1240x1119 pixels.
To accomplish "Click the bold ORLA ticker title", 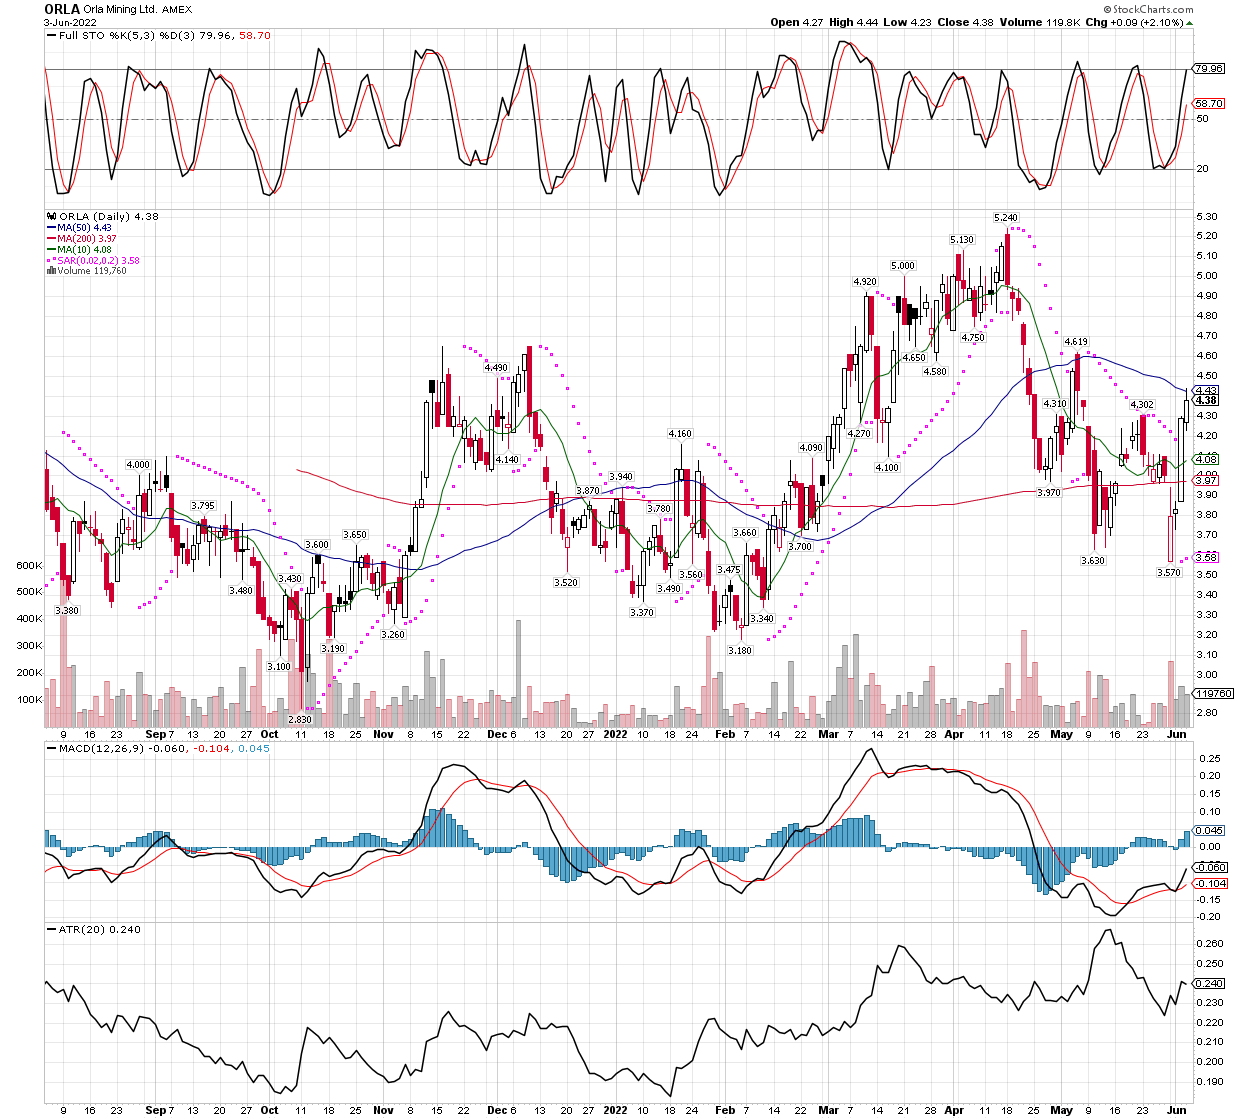I will 62,9.
